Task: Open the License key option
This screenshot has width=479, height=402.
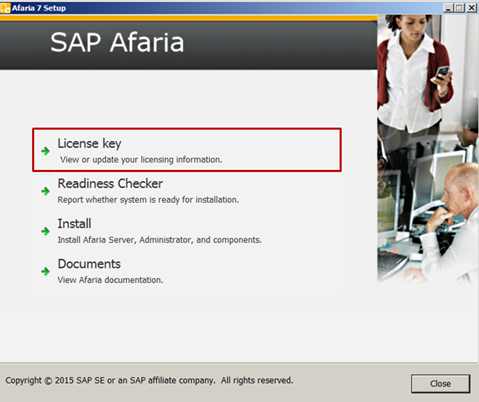Action: (x=89, y=144)
